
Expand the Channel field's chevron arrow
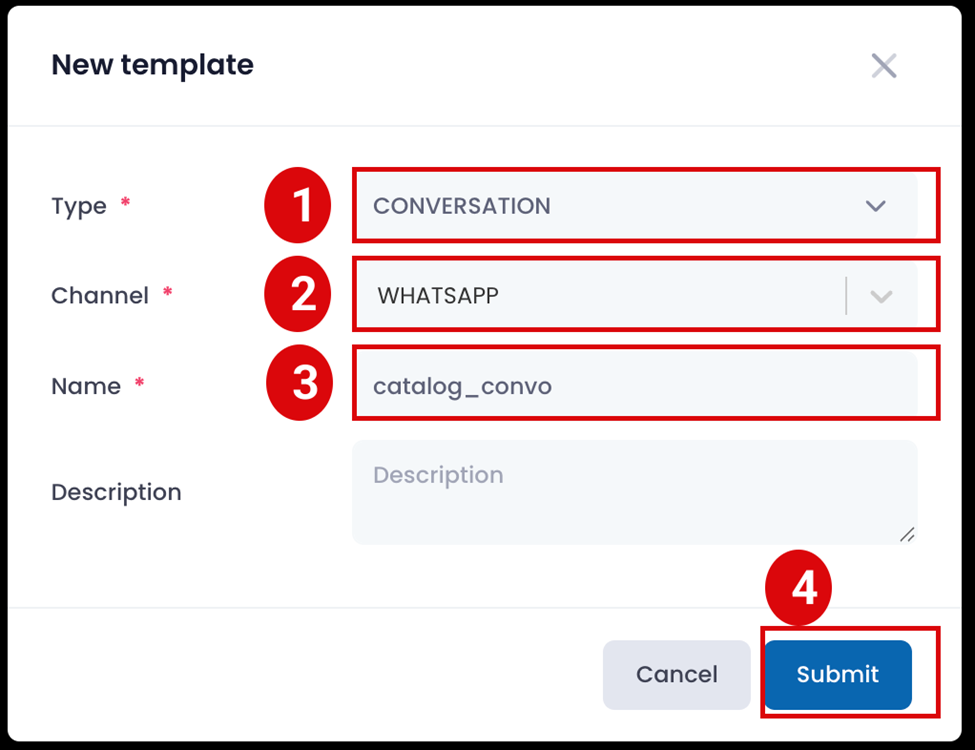coord(881,296)
